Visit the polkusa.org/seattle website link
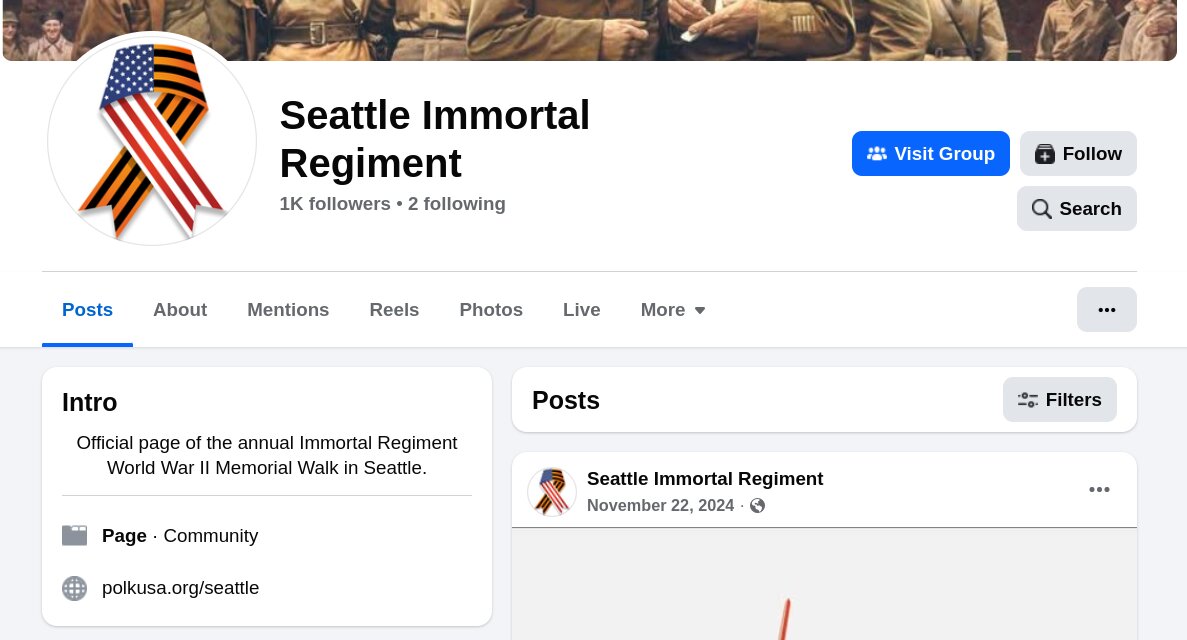 (180, 588)
